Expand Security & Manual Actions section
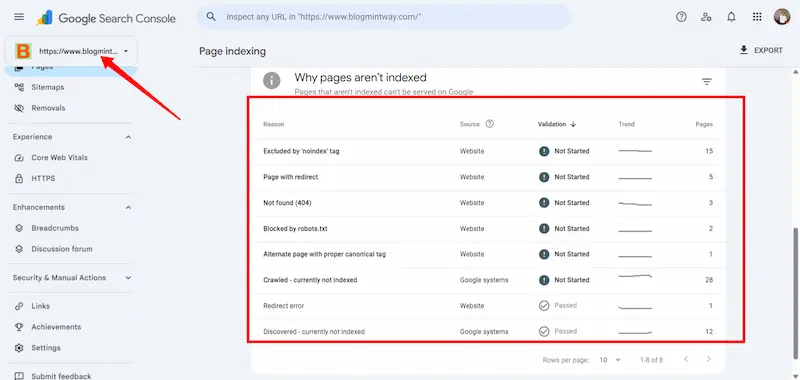This screenshot has width=800, height=380. pos(128,278)
